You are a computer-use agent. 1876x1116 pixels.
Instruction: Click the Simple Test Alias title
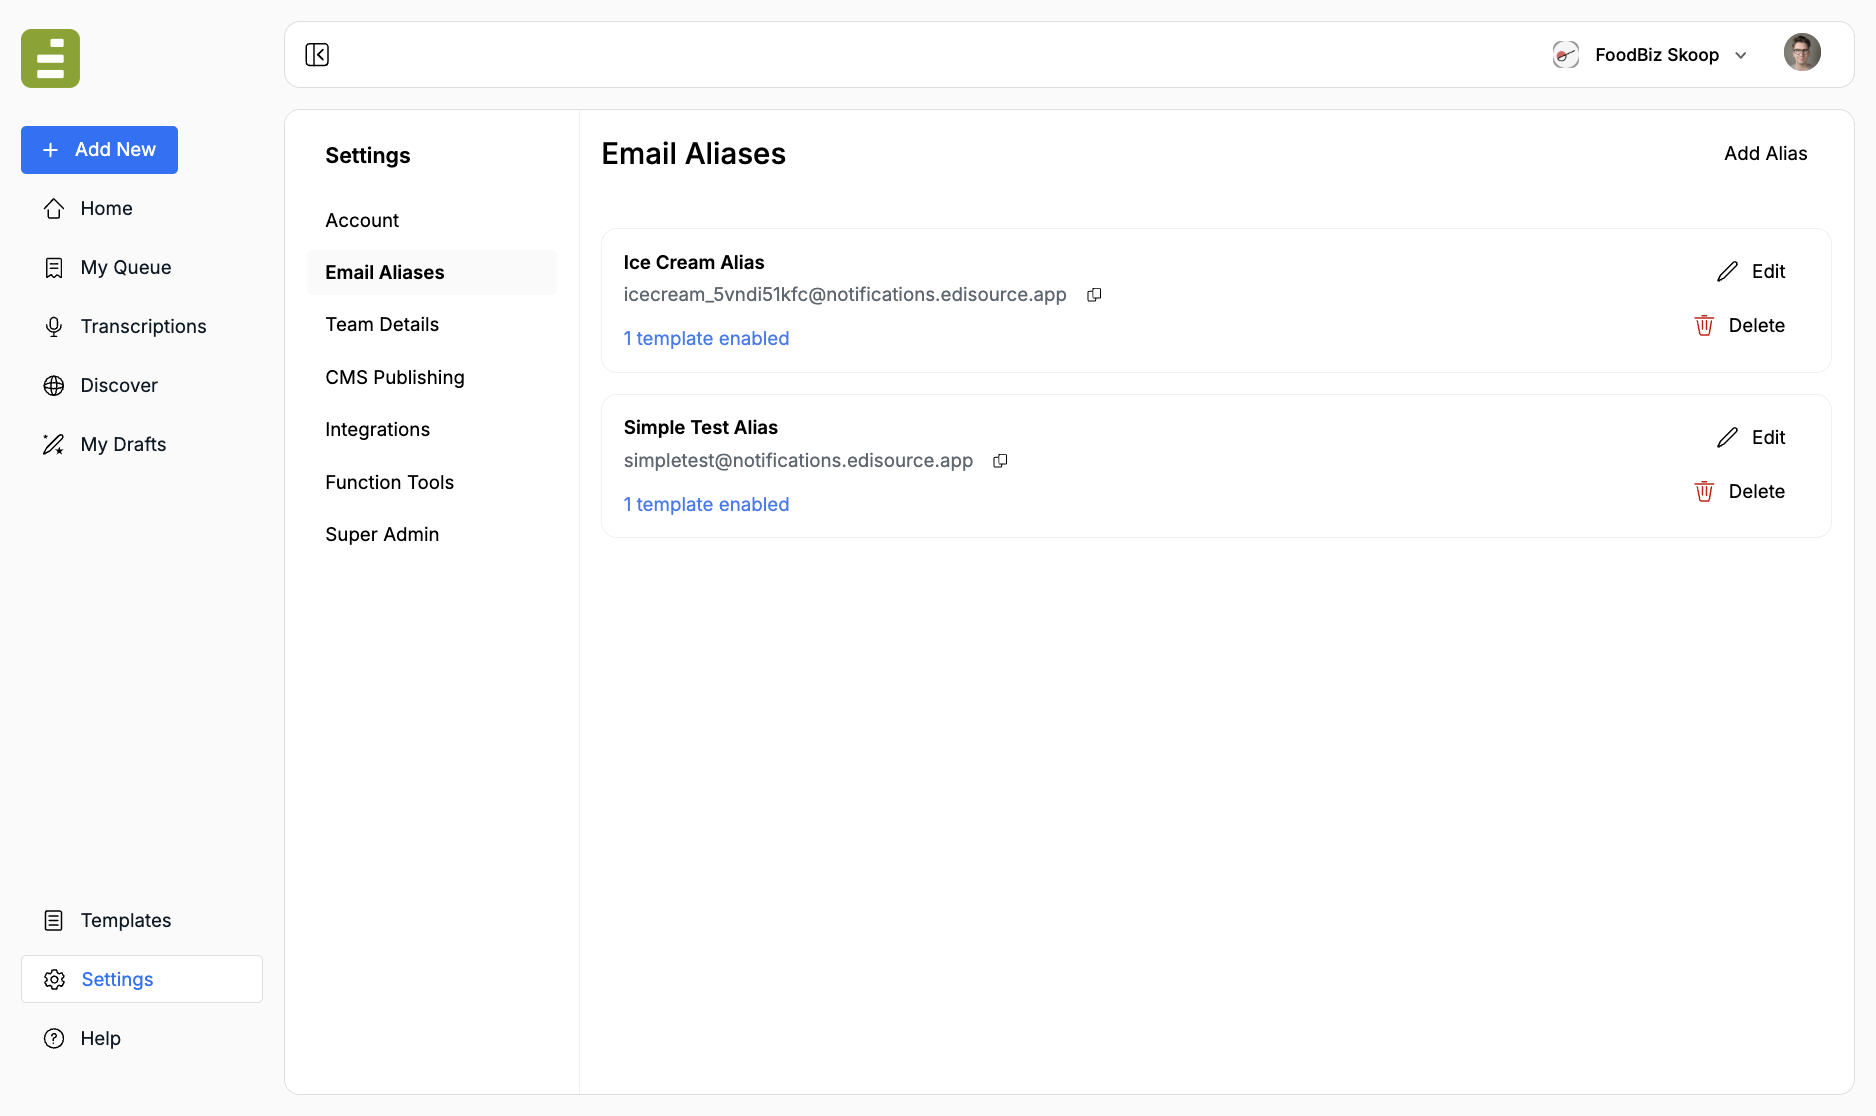[701, 428]
